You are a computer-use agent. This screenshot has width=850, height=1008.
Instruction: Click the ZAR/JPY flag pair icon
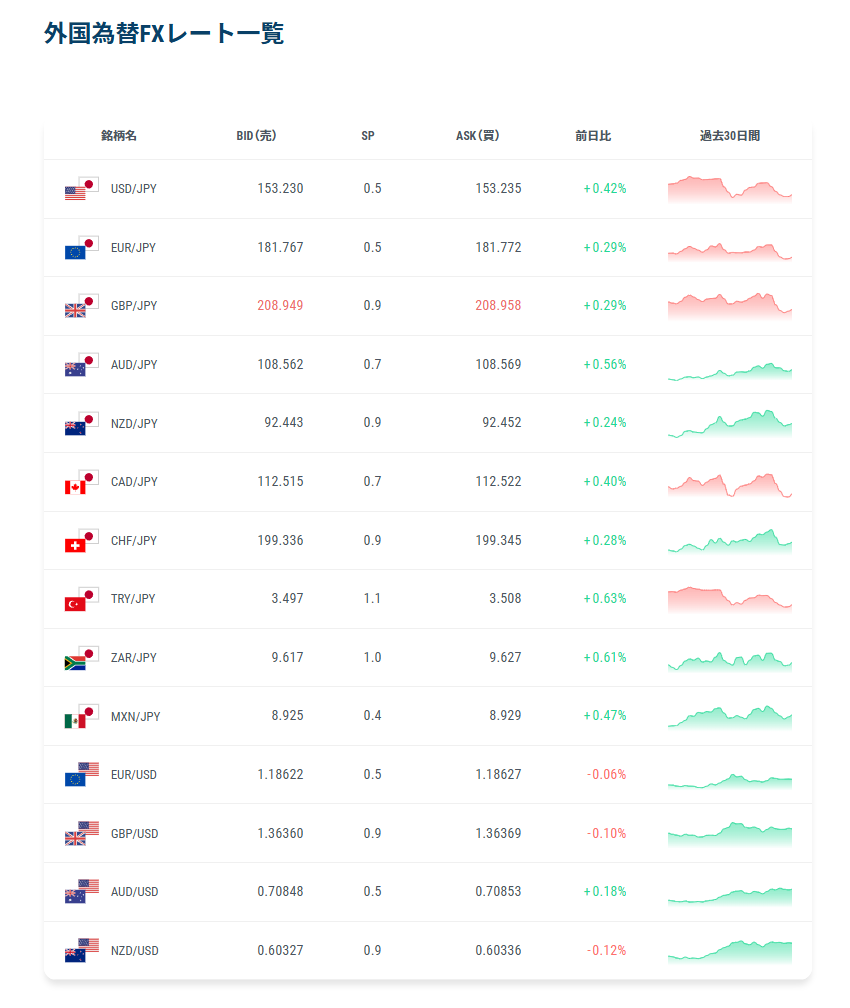click(x=81, y=658)
